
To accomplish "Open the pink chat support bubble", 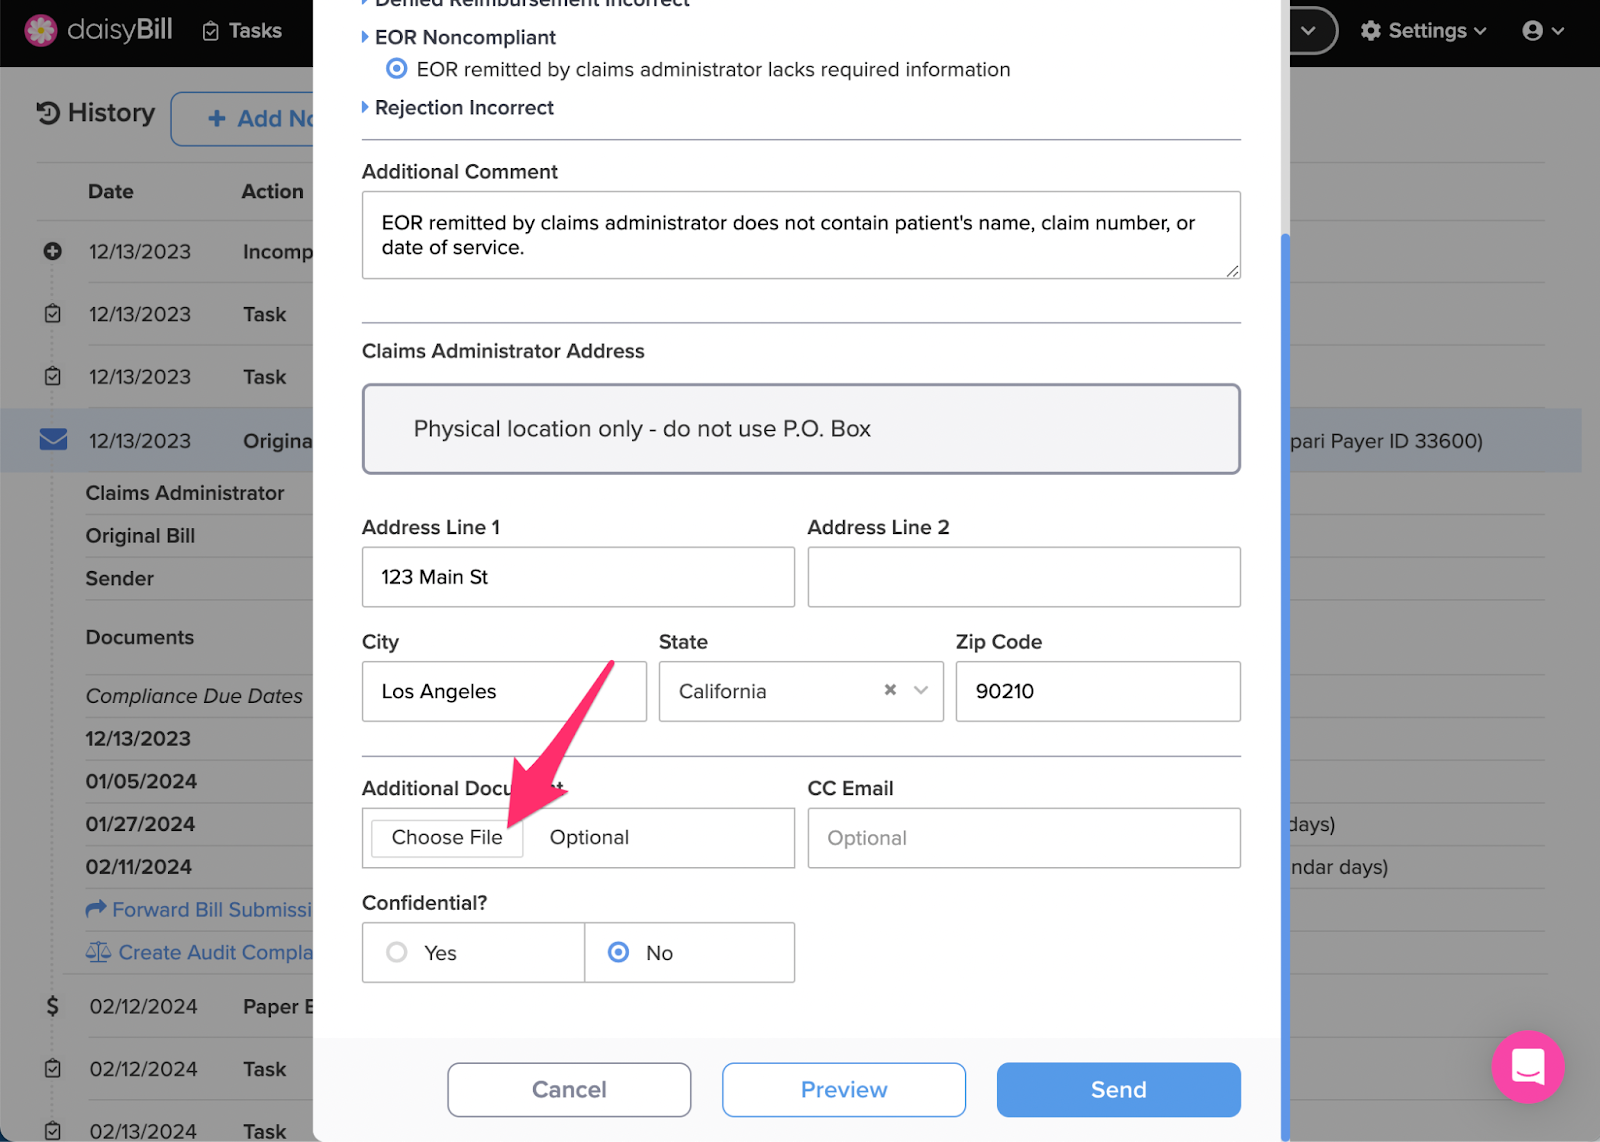I will pos(1527,1067).
